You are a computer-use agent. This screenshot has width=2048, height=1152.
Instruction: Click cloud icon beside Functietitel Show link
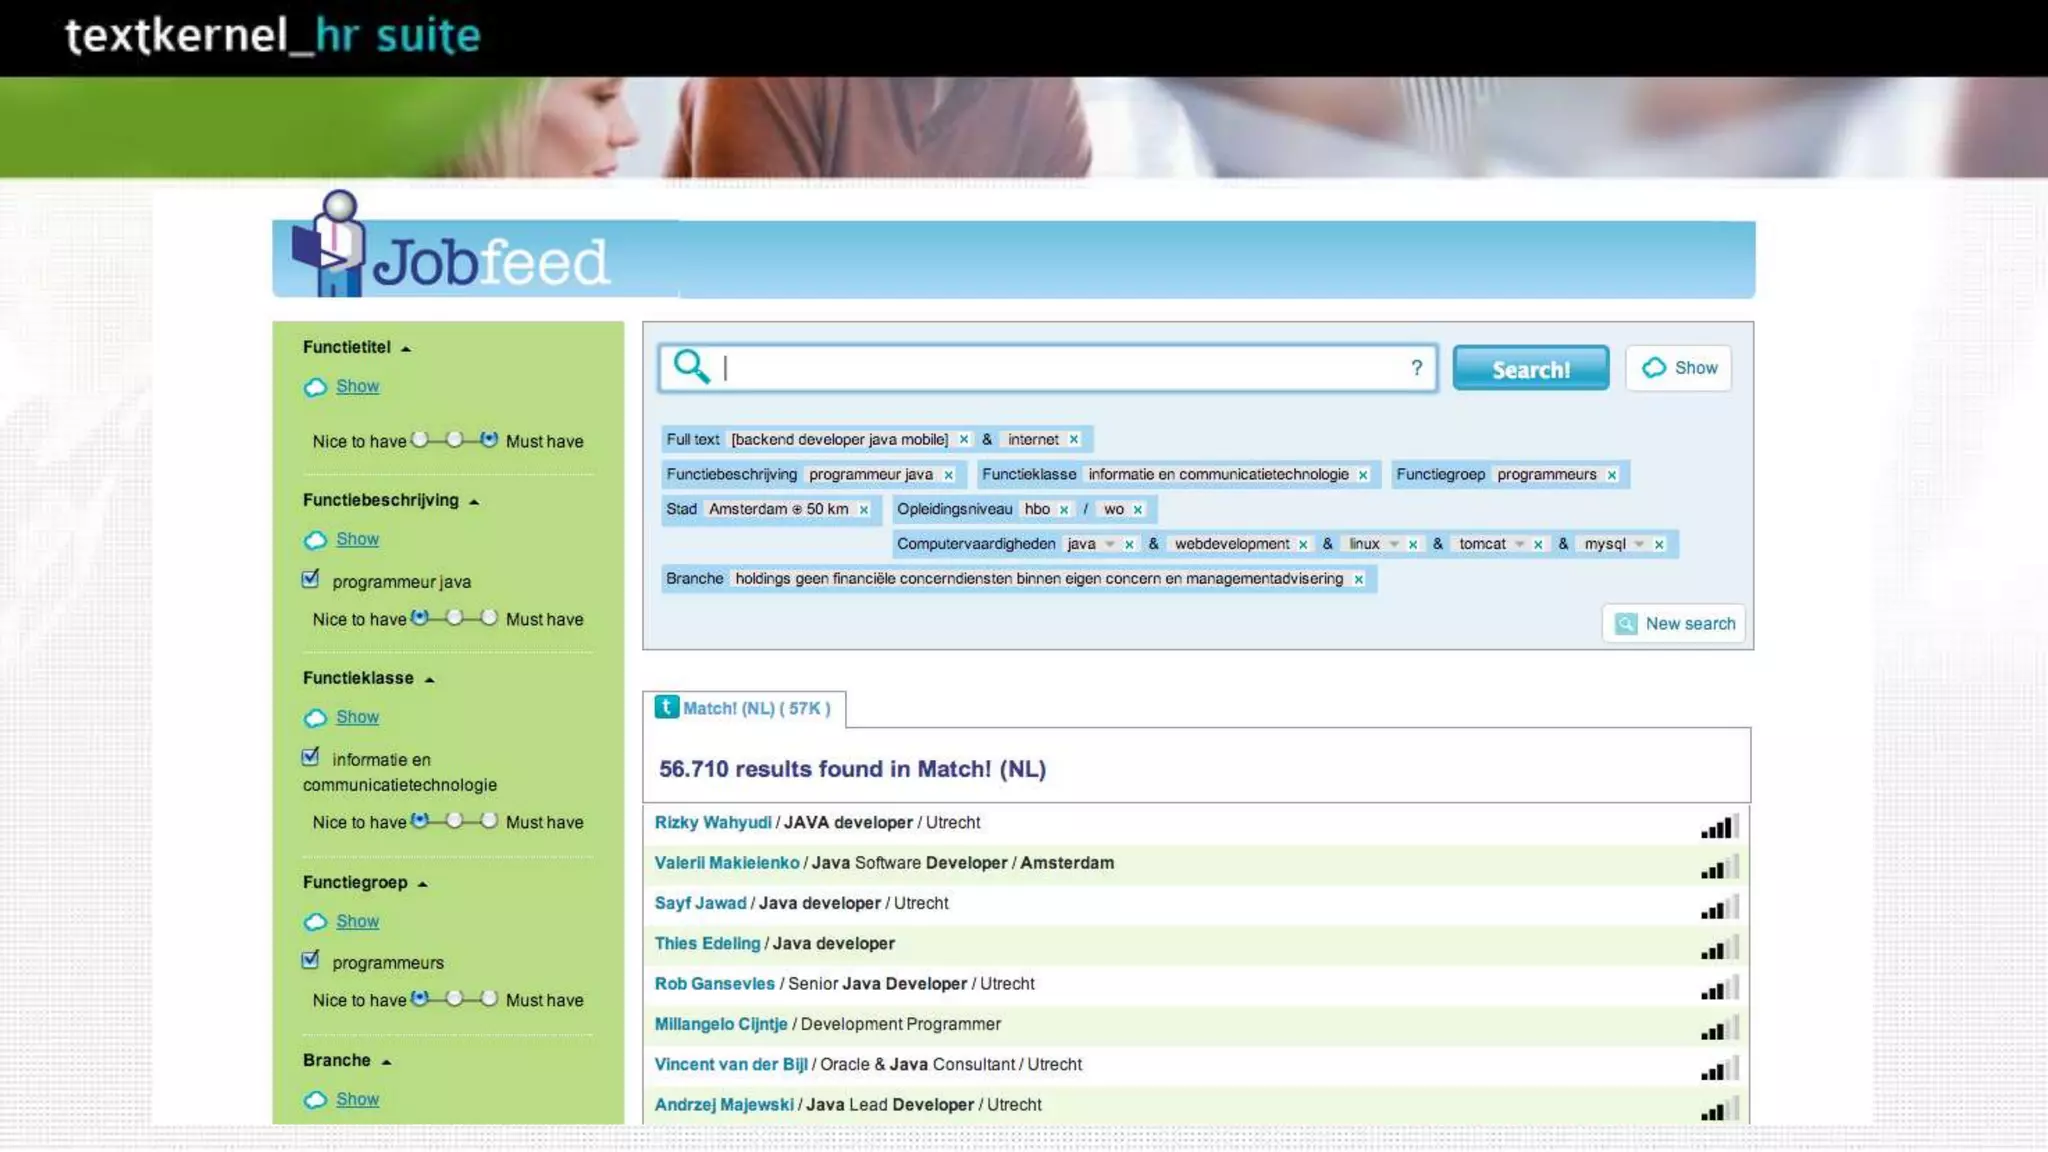(x=315, y=387)
